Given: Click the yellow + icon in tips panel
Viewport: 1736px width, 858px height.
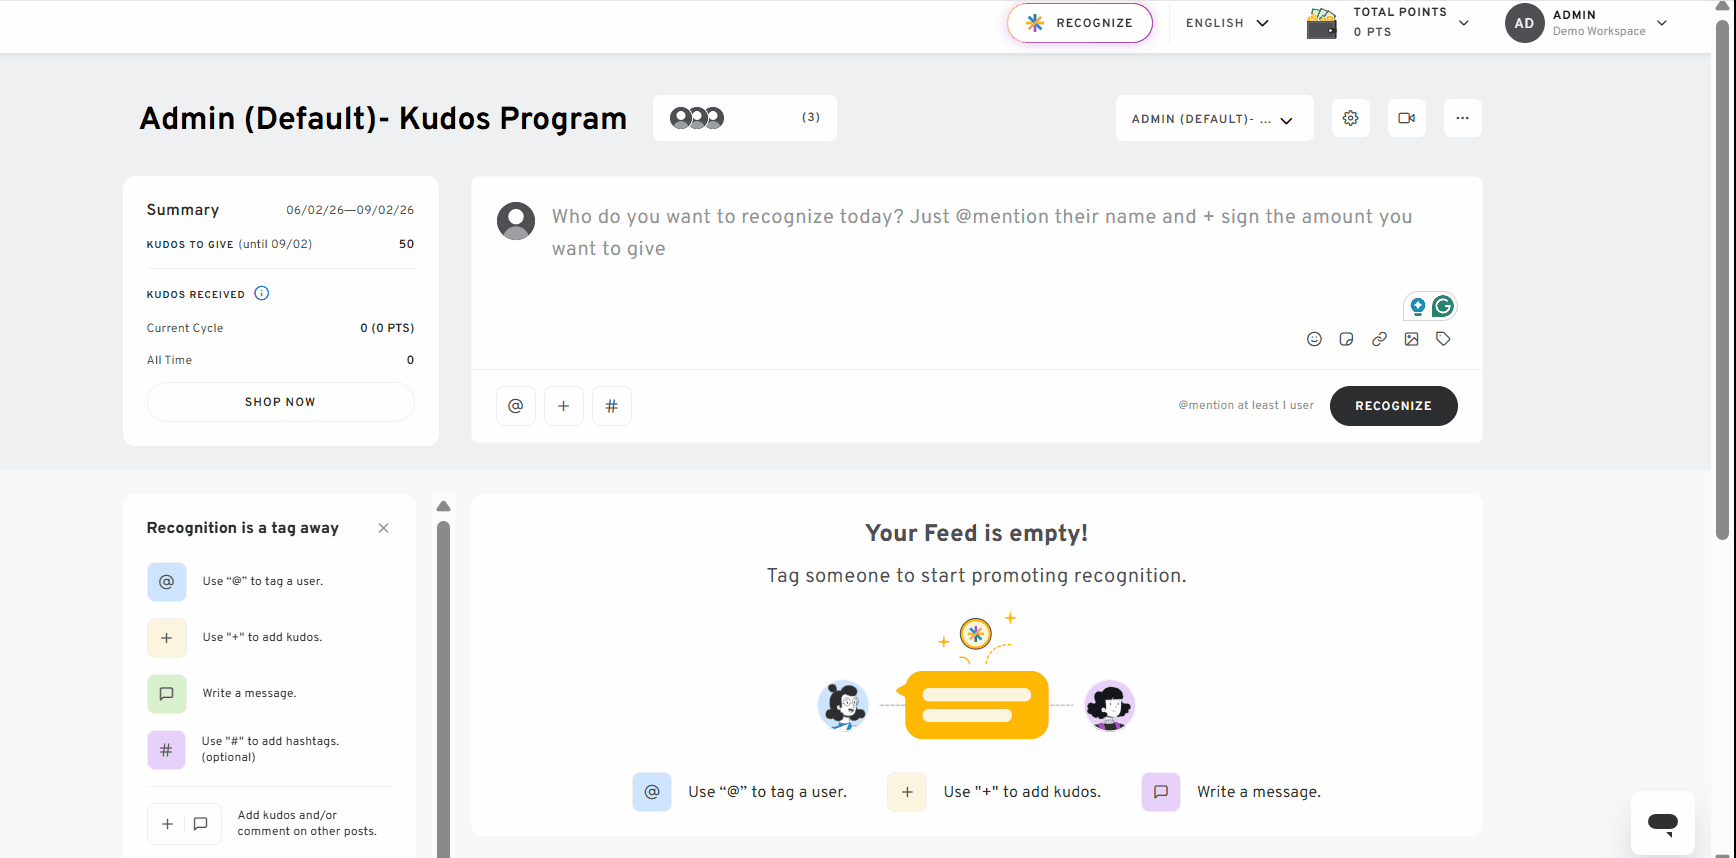Looking at the screenshot, I should coord(167,637).
